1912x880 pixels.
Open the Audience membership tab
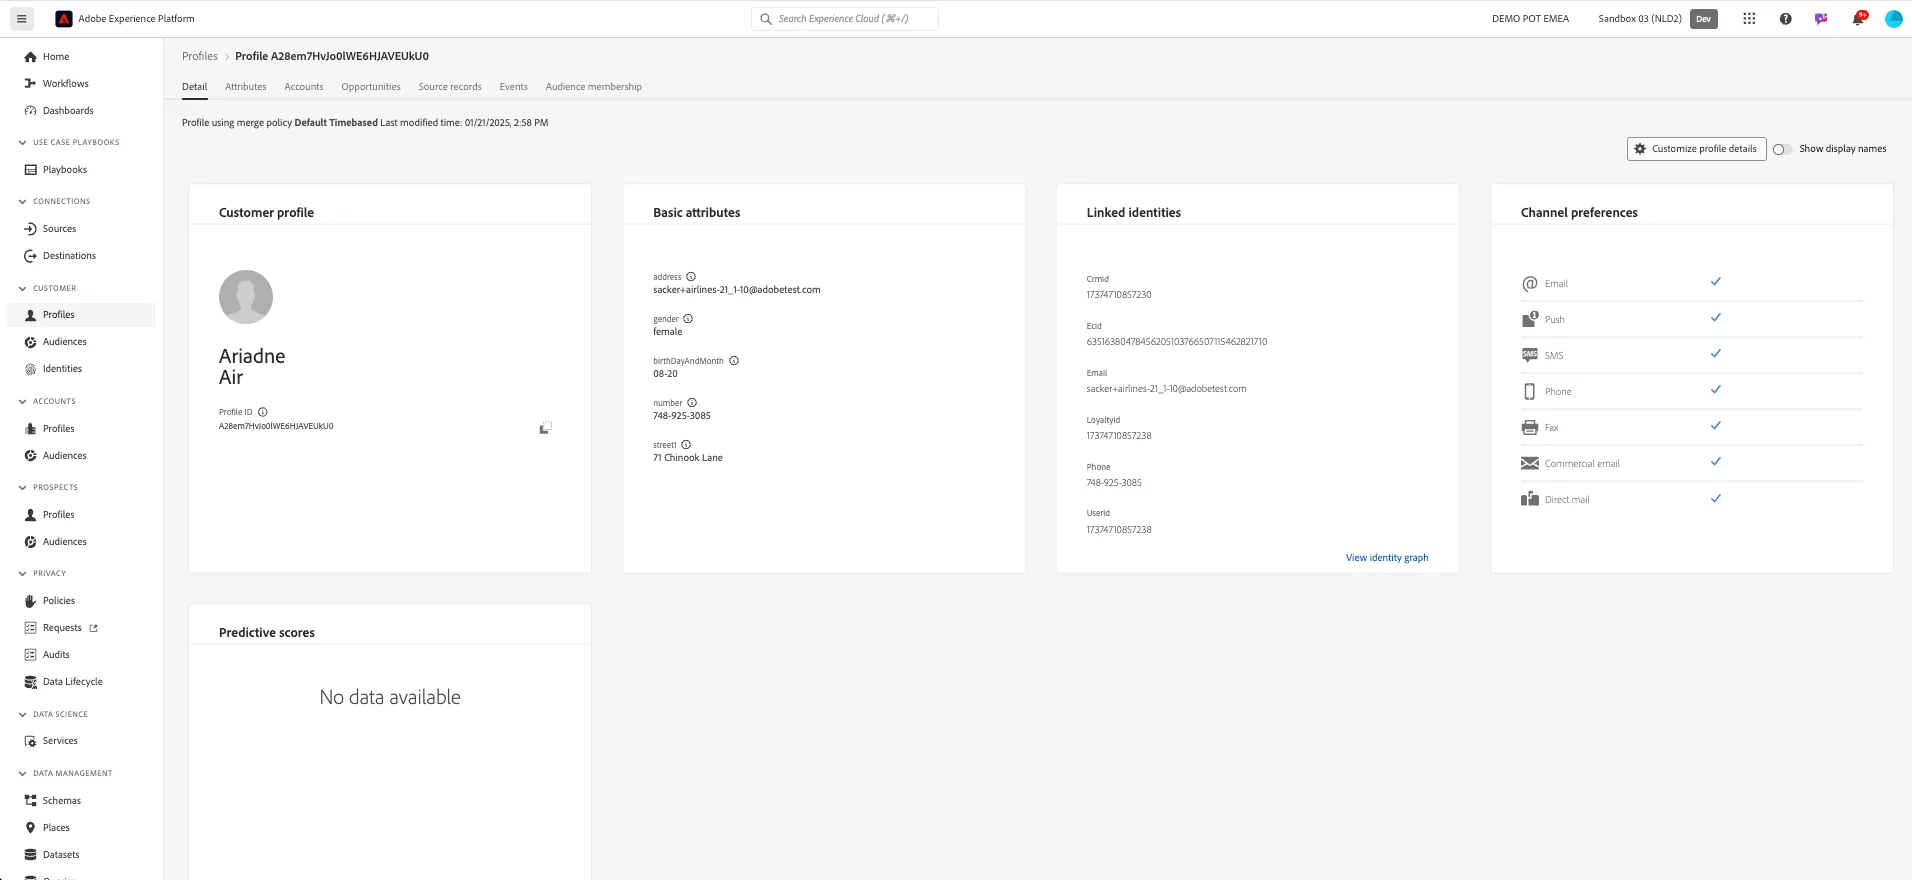[594, 87]
